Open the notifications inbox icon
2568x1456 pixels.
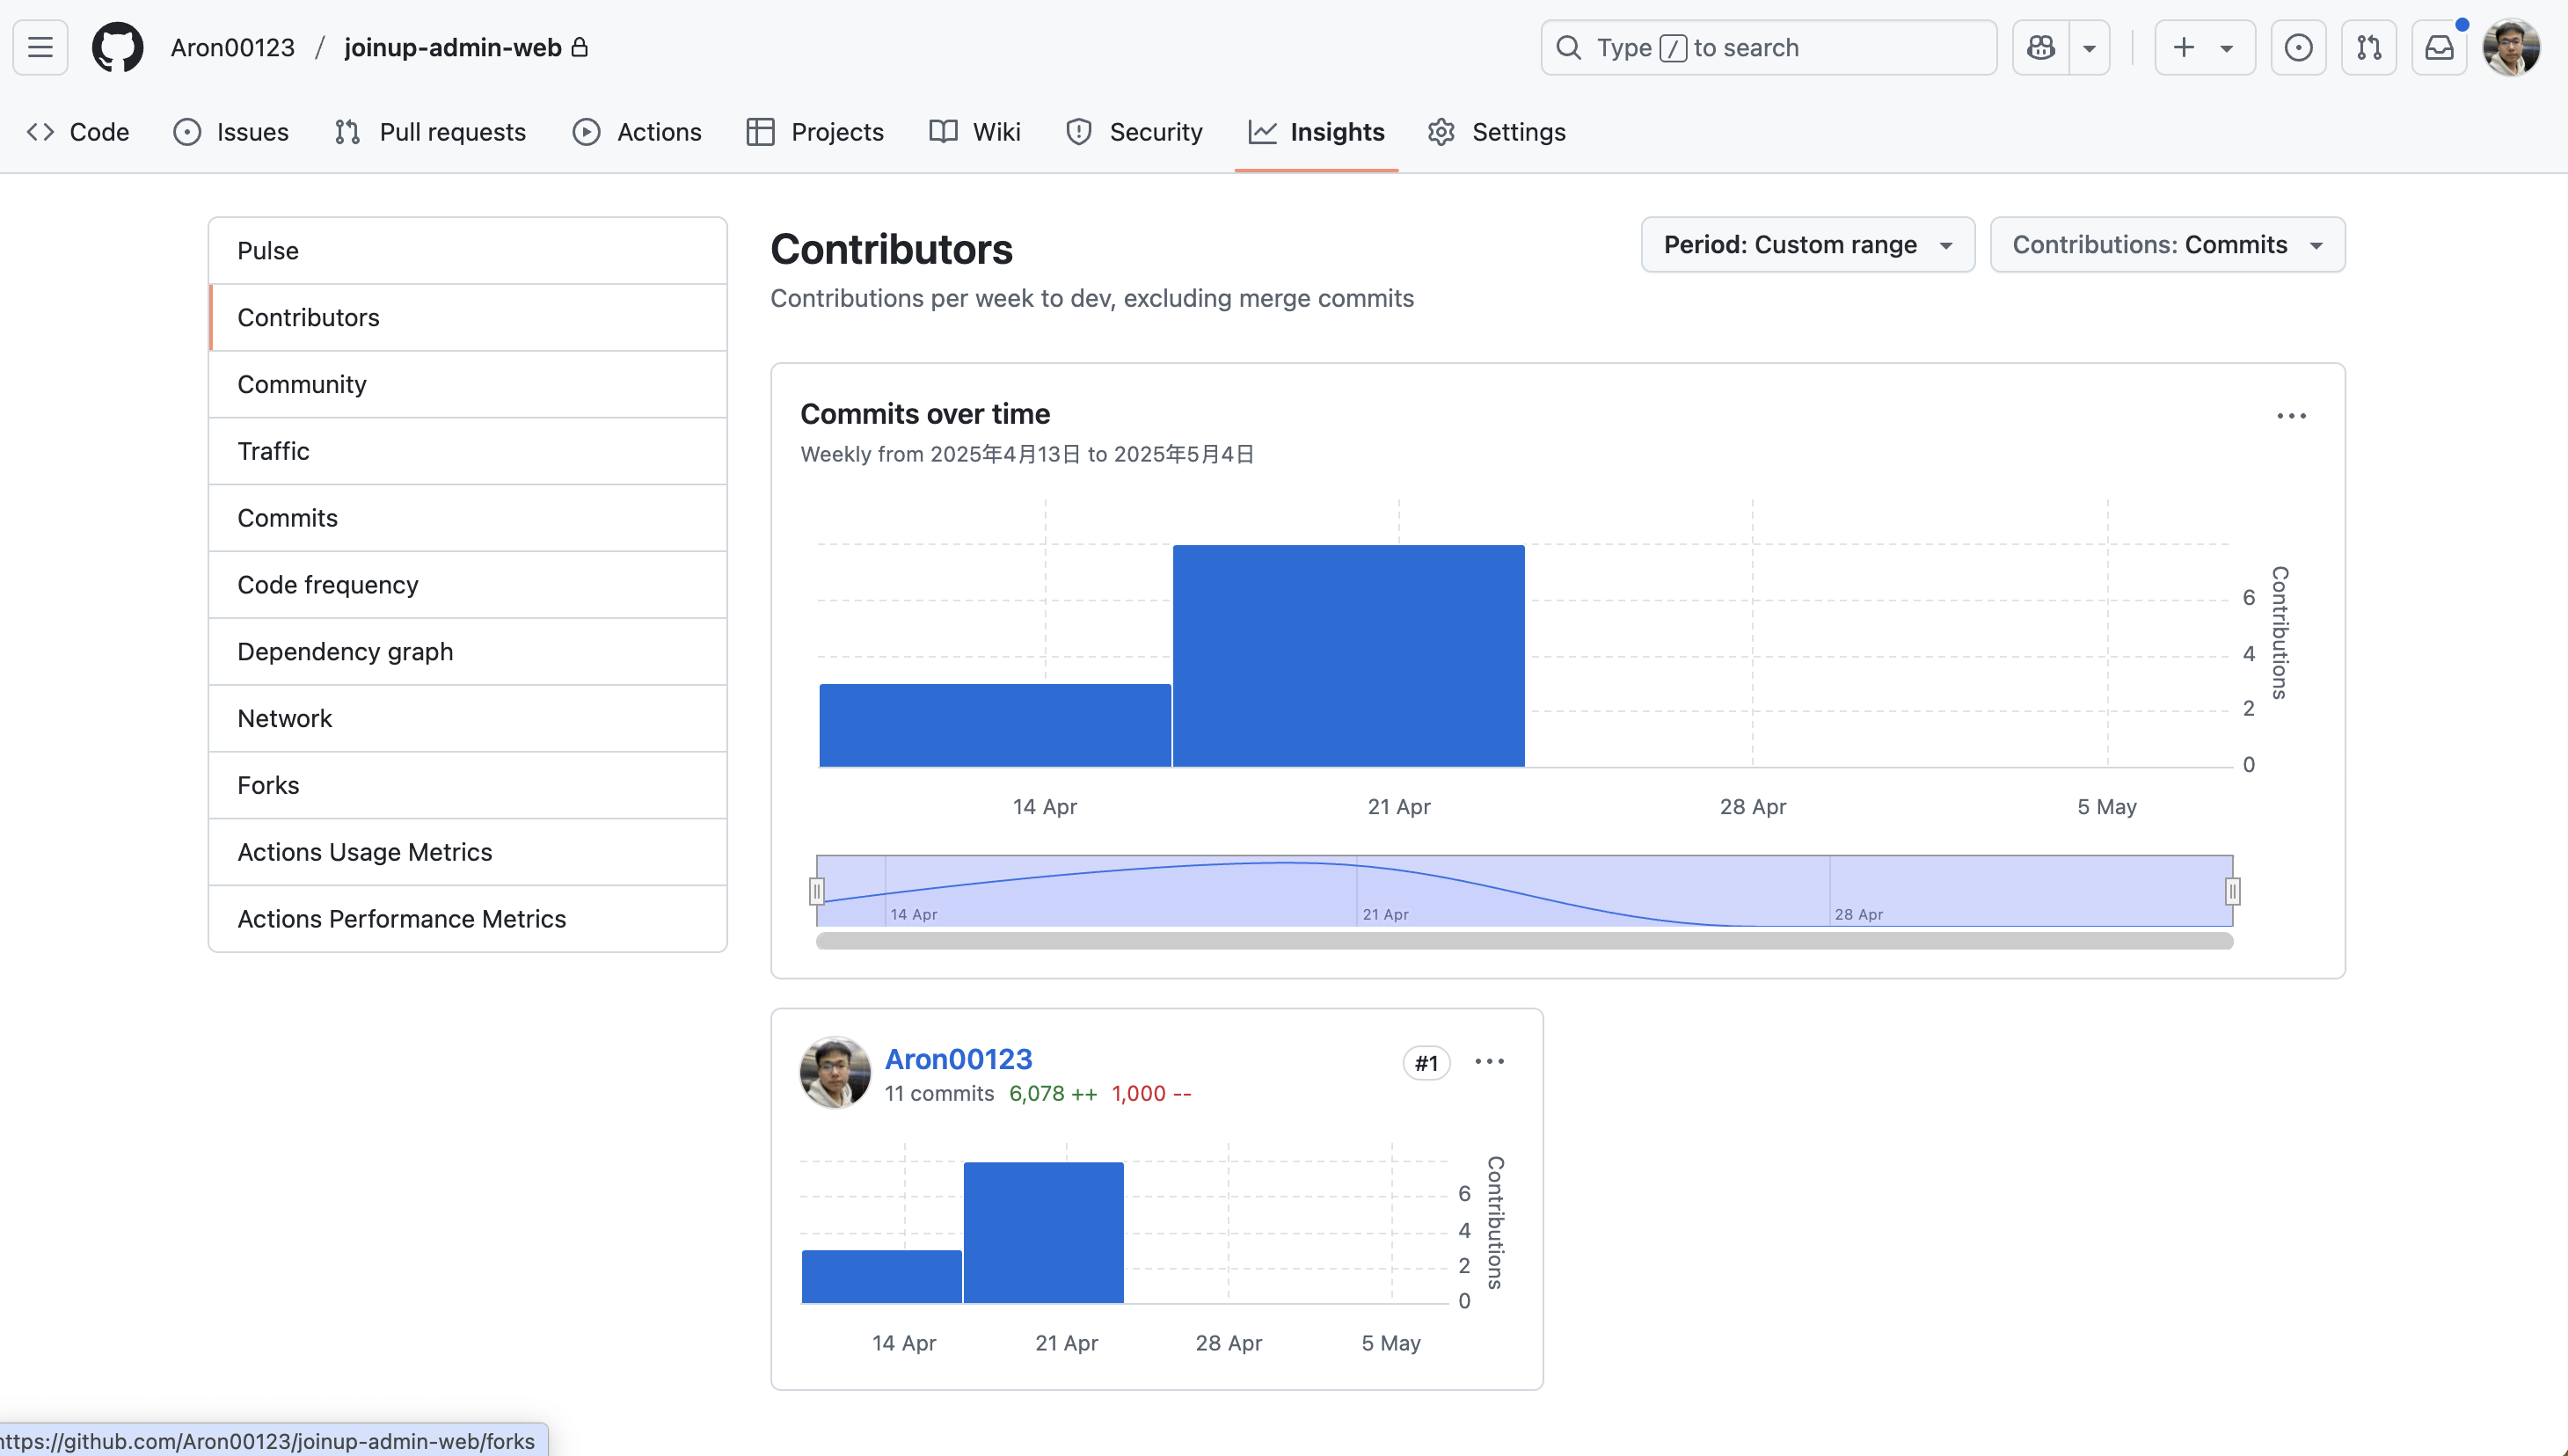tap(2439, 47)
